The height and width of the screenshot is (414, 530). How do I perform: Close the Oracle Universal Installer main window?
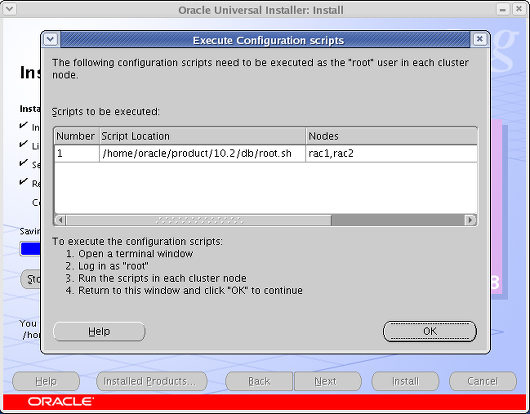(x=519, y=9)
